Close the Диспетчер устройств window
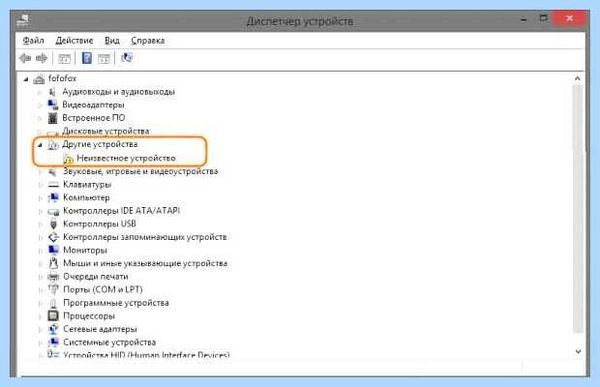The image size is (600, 387). pyautogui.click(x=569, y=18)
